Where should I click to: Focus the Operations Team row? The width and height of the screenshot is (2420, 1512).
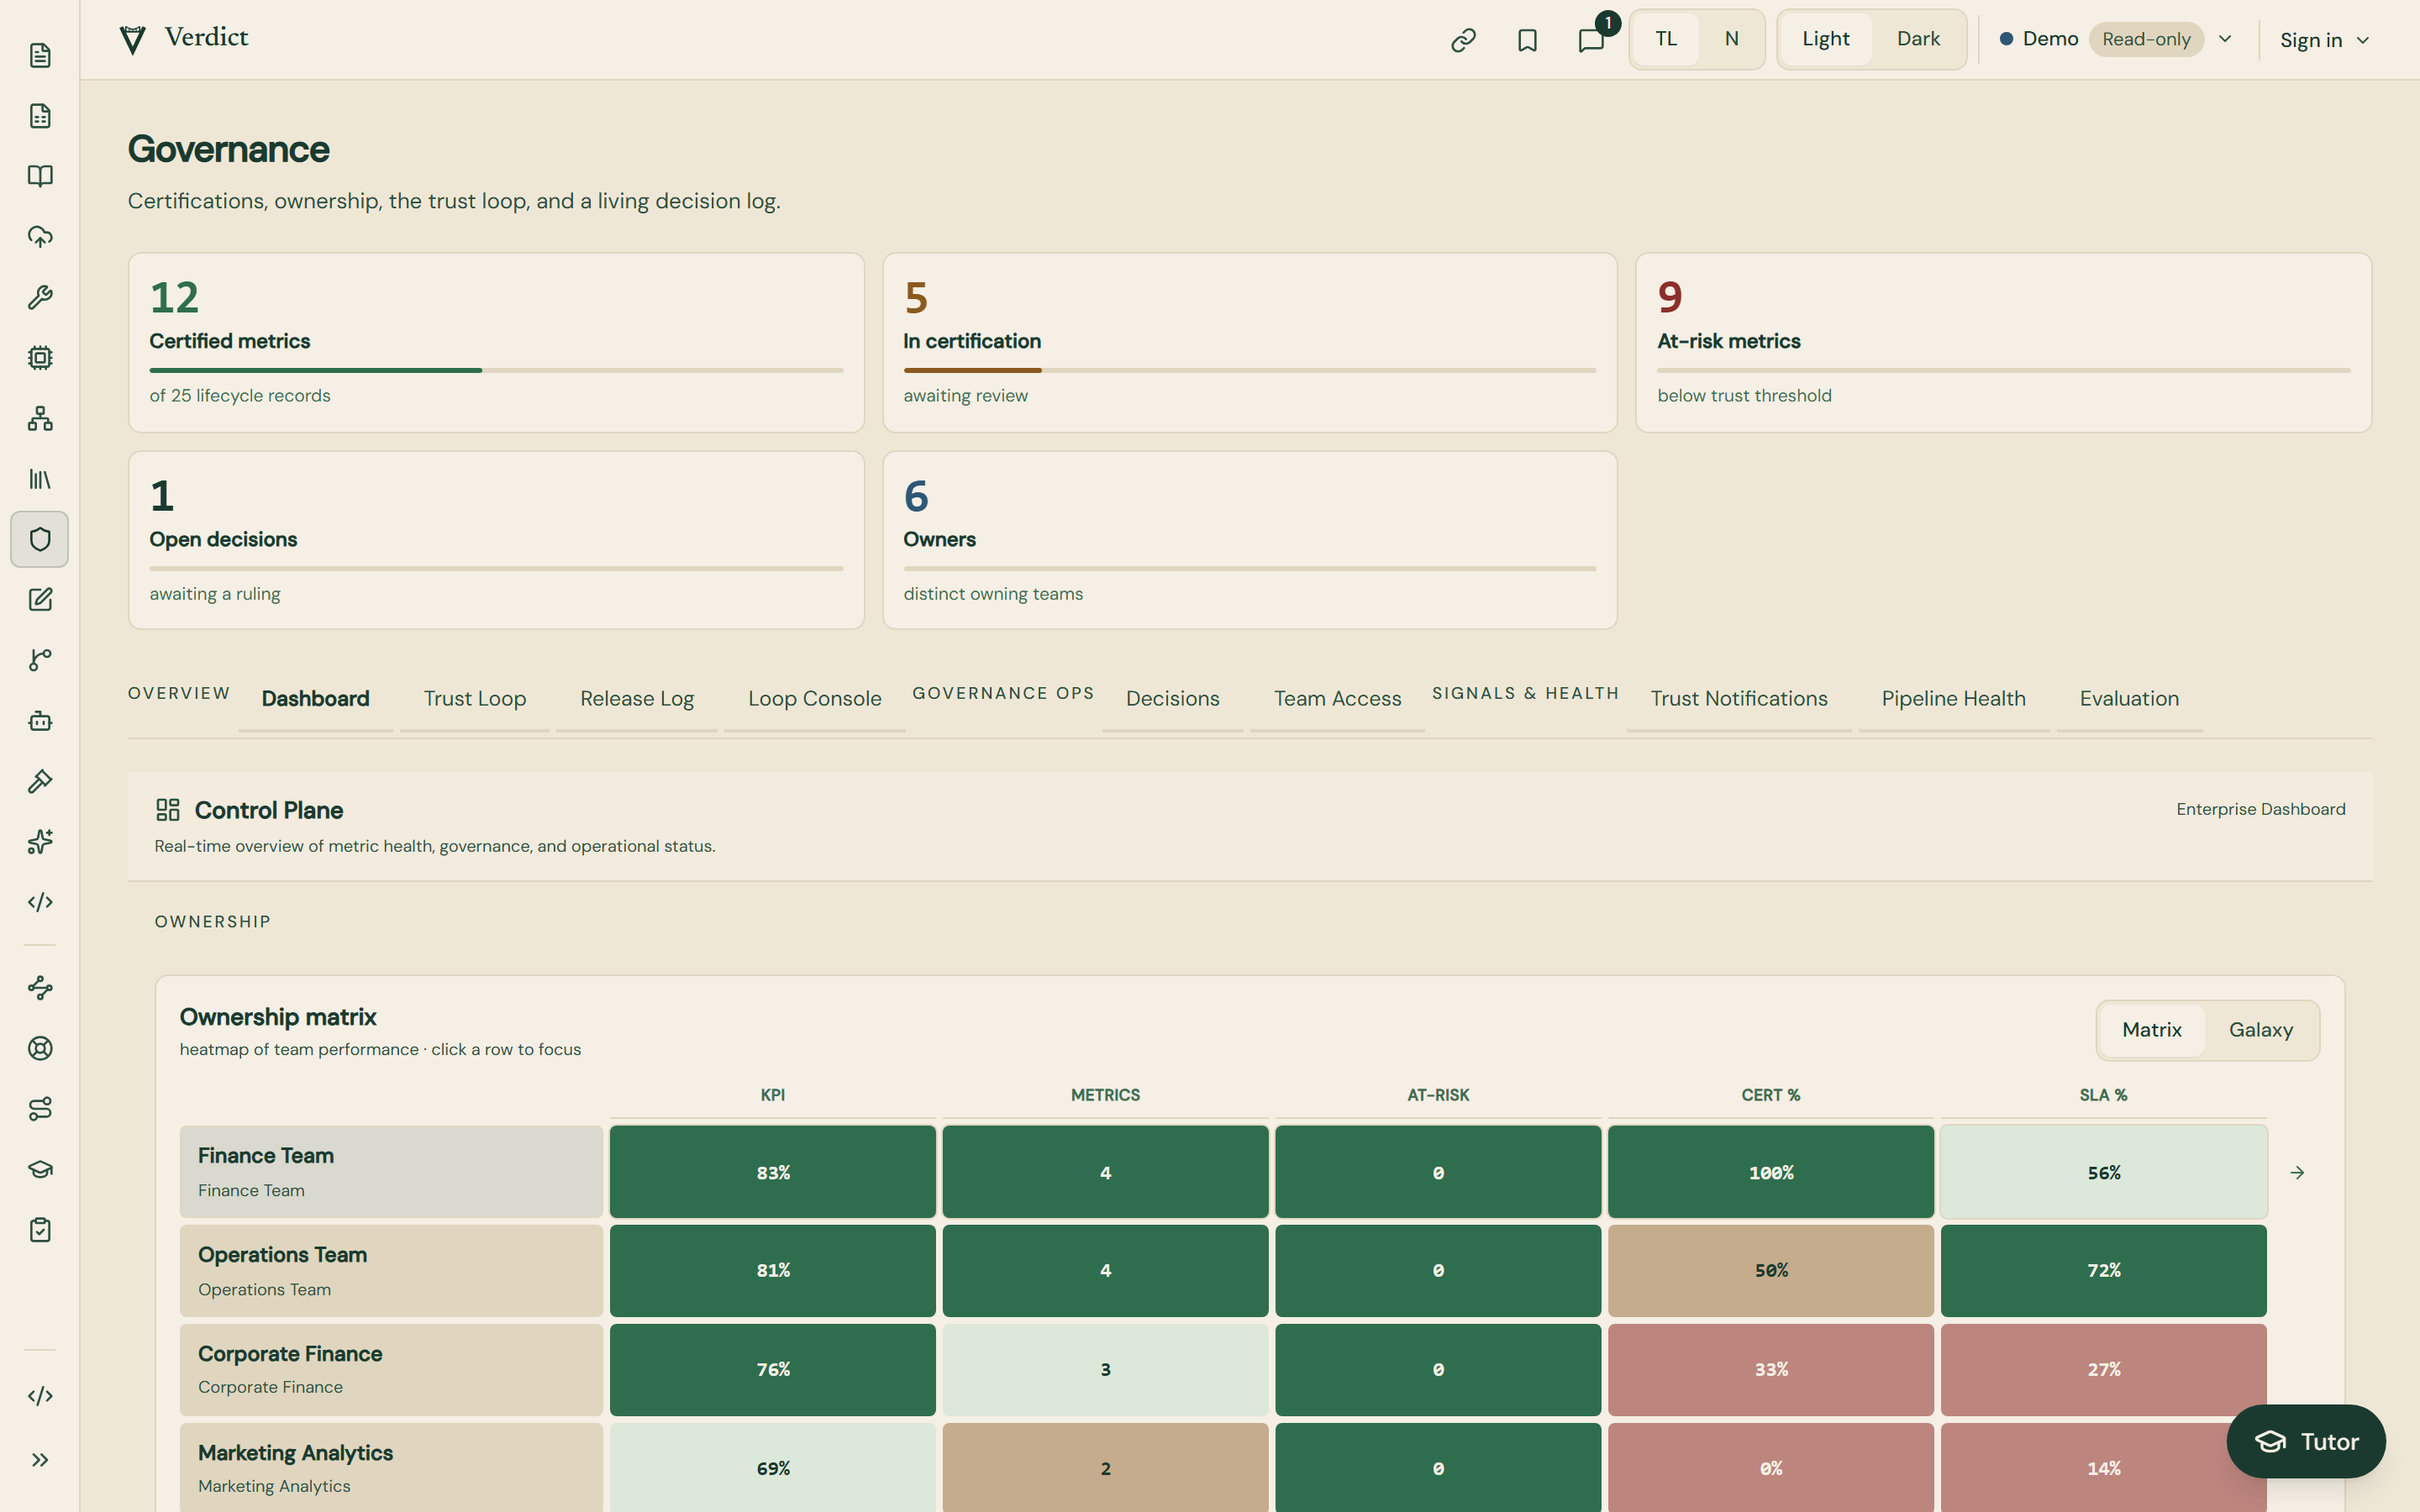click(x=1223, y=1270)
